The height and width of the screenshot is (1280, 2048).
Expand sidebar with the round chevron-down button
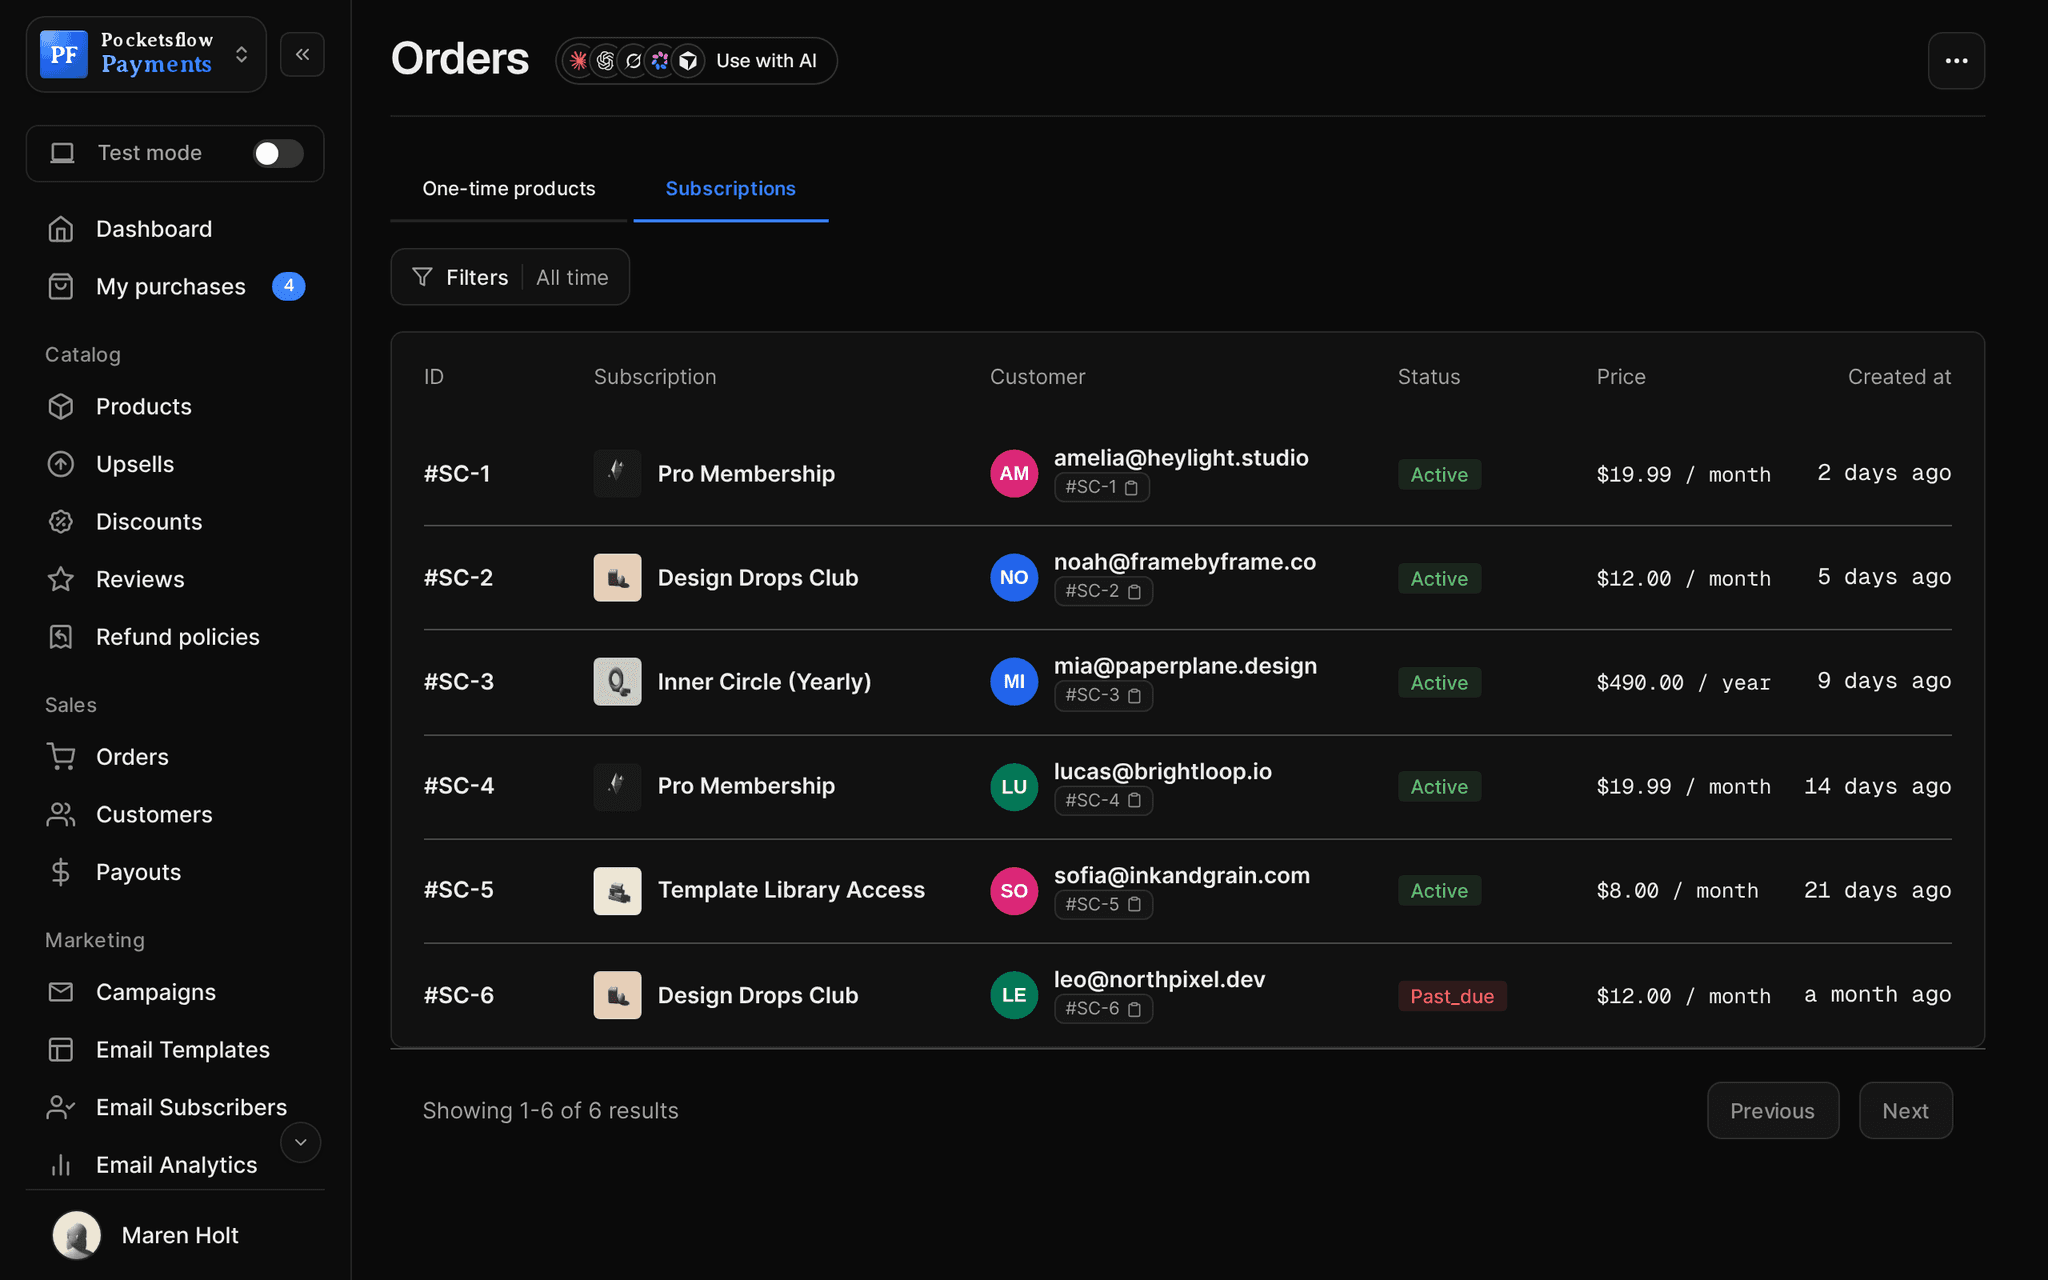pyautogui.click(x=300, y=1142)
